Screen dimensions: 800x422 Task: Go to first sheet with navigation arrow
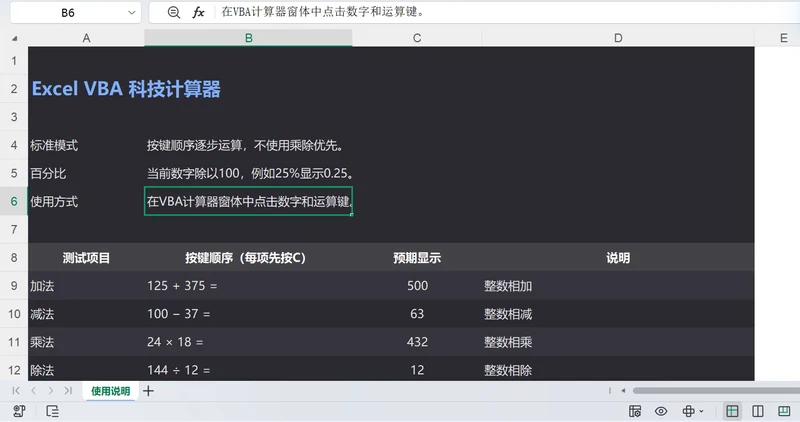(16, 391)
